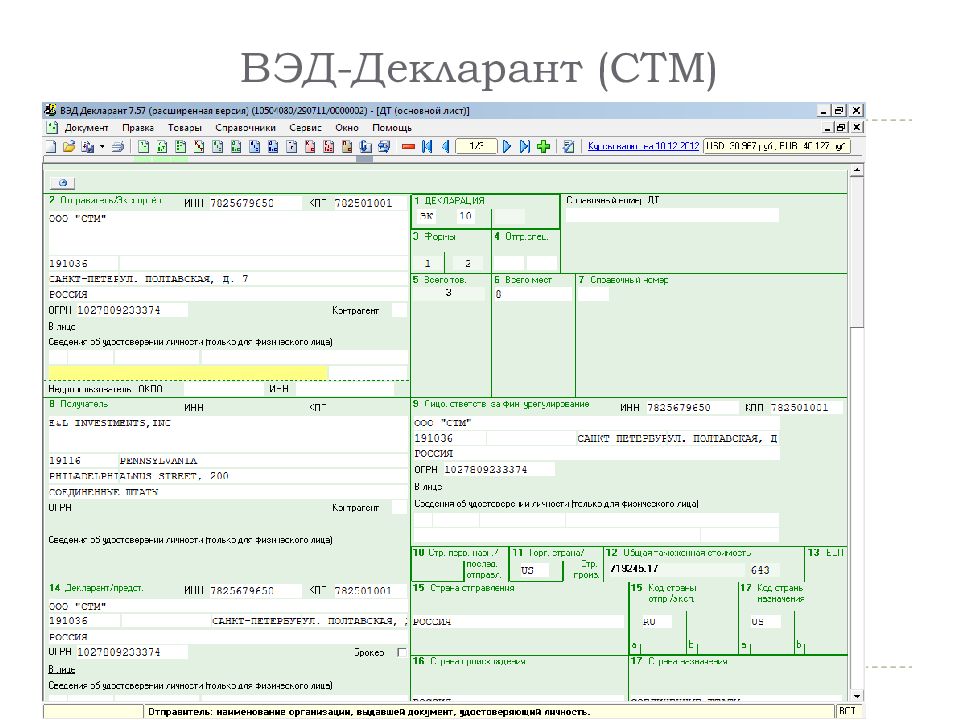Click the brown sheet icon in the toolbar

pyautogui.click(x=347, y=146)
